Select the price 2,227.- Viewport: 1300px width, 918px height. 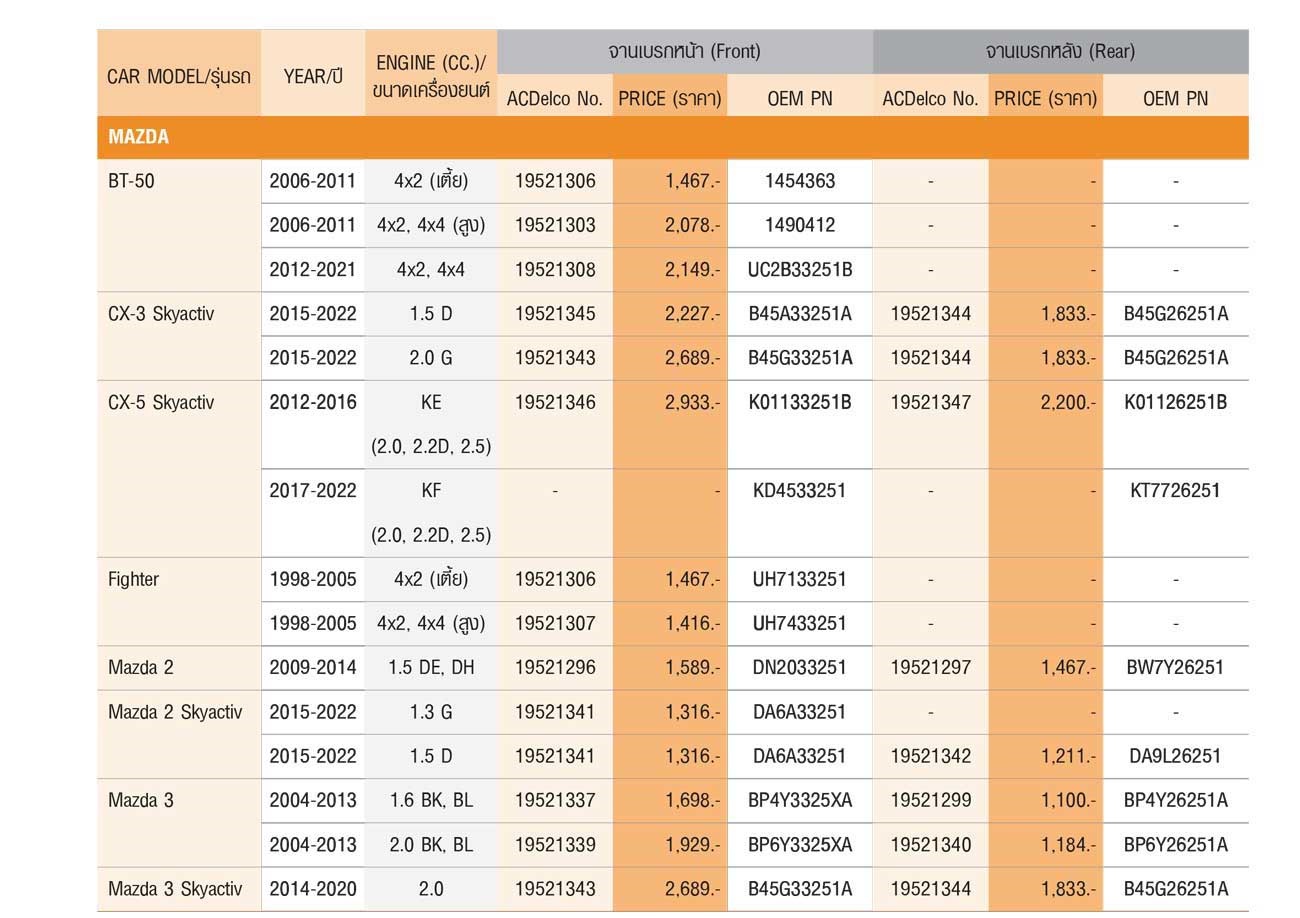692,314
